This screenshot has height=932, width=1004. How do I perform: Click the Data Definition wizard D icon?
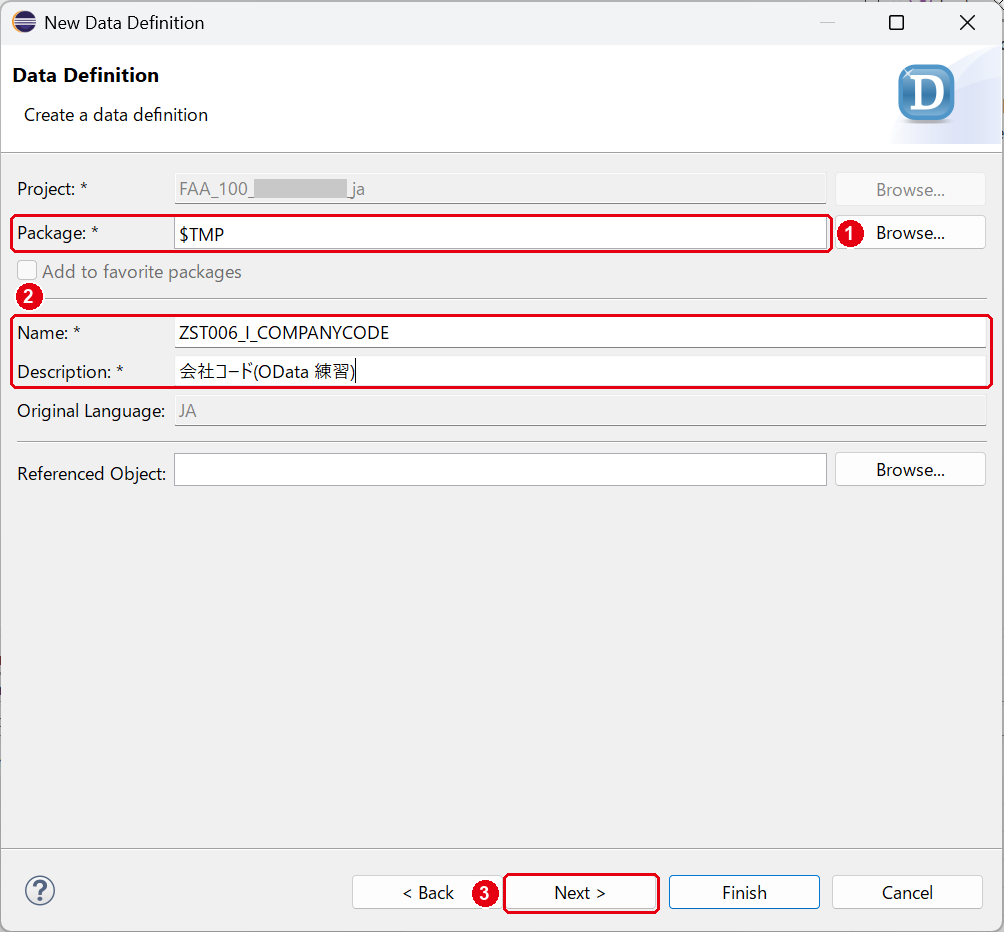click(926, 93)
